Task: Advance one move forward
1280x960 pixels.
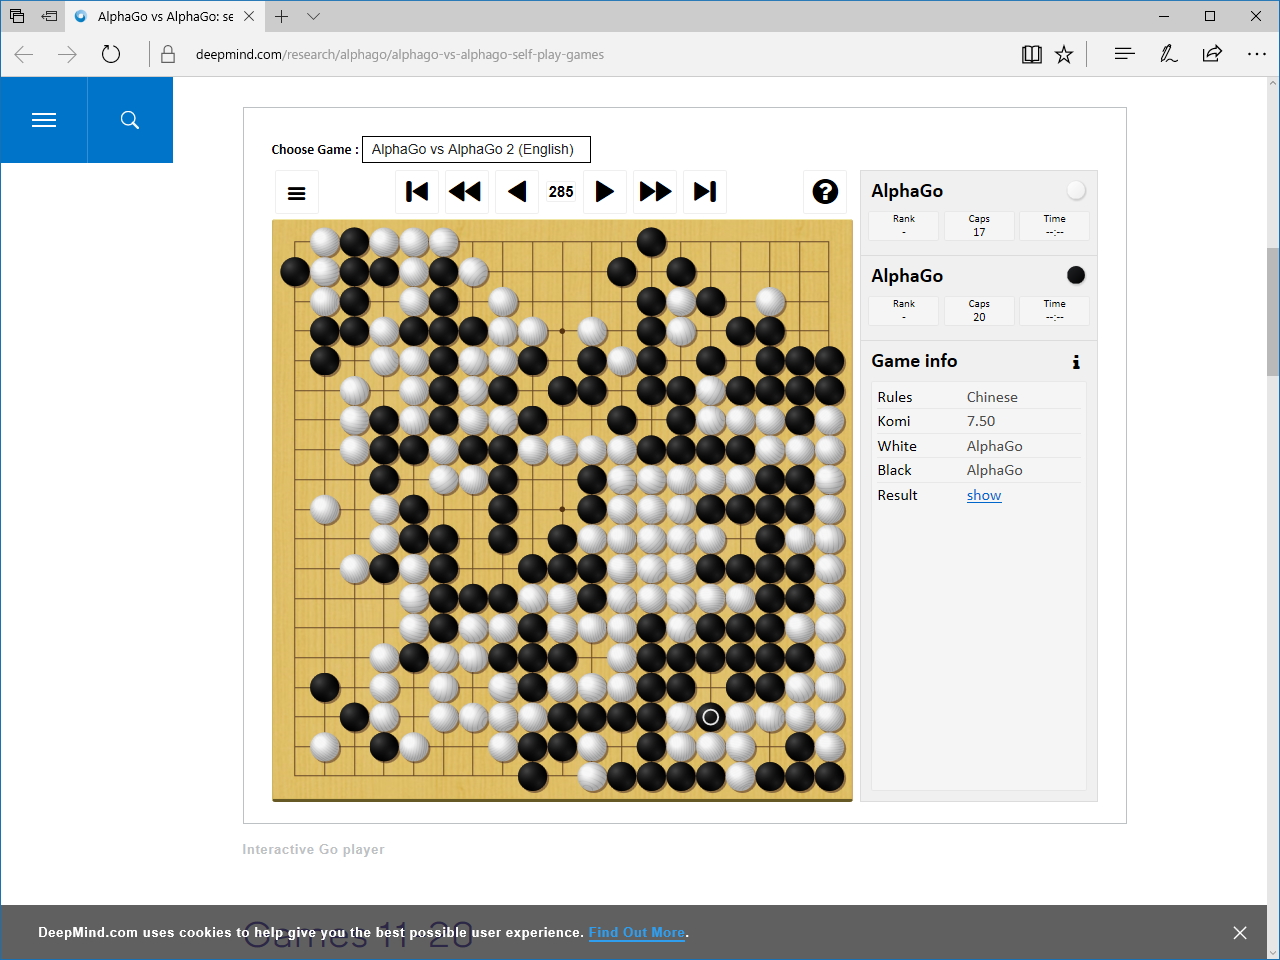Action: point(605,191)
